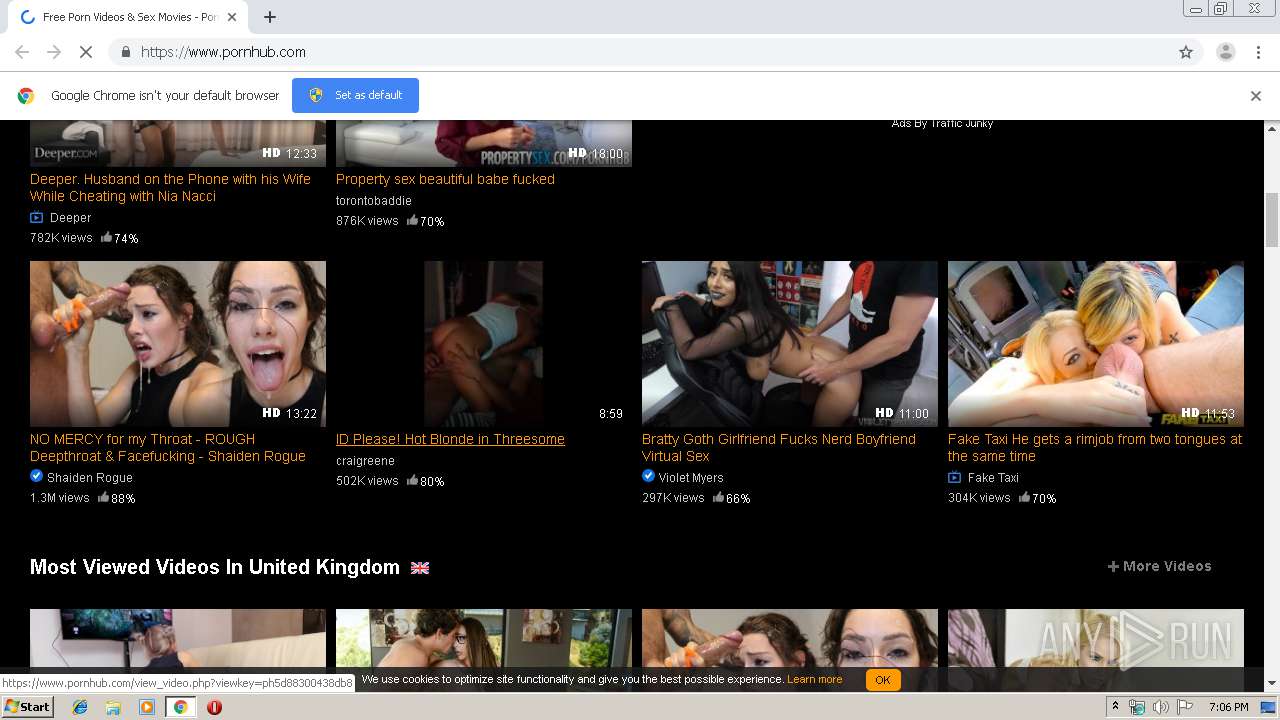Launch Internet Explorer from the taskbar

(80, 707)
